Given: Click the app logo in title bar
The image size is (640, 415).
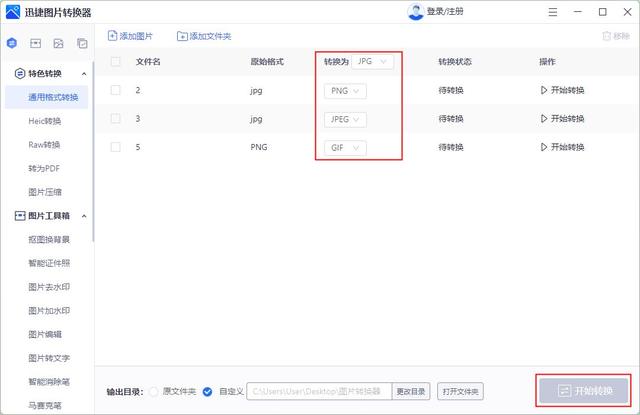Looking at the screenshot, I should point(13,12).
